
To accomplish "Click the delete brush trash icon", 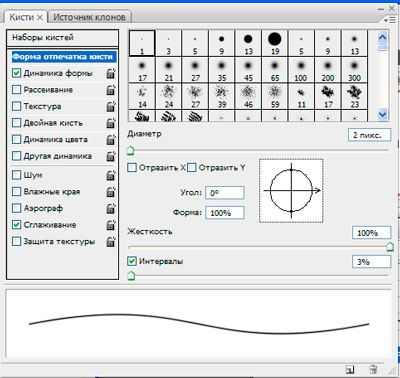I will tap(373, 369).
